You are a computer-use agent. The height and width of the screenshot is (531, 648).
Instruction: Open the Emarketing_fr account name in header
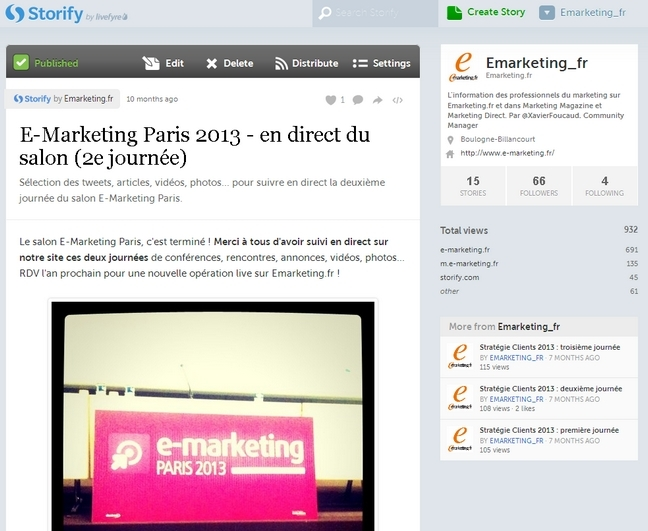tap(593, 13)
